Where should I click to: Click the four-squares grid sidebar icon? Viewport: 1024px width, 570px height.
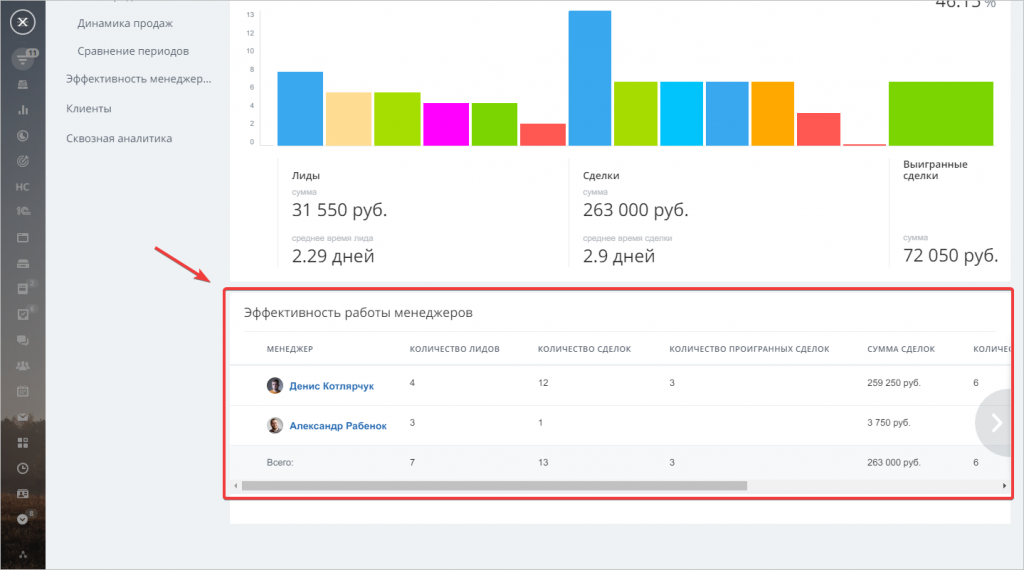point(23,442)
